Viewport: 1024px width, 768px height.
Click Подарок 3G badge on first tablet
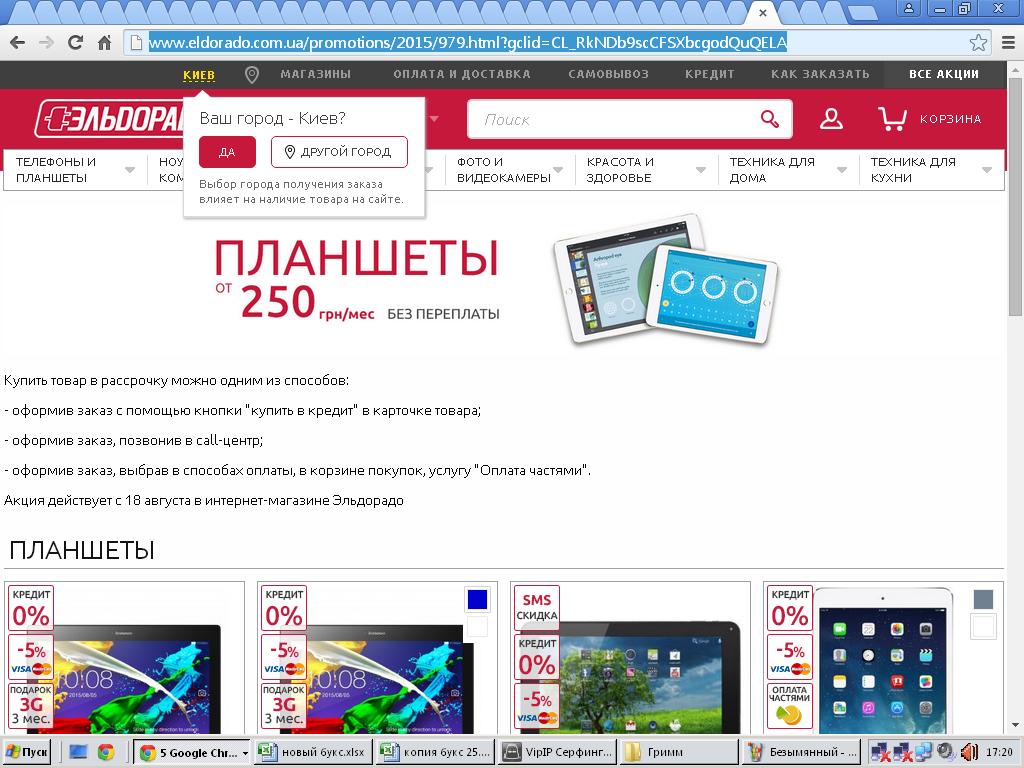click(x=31, y=705)
